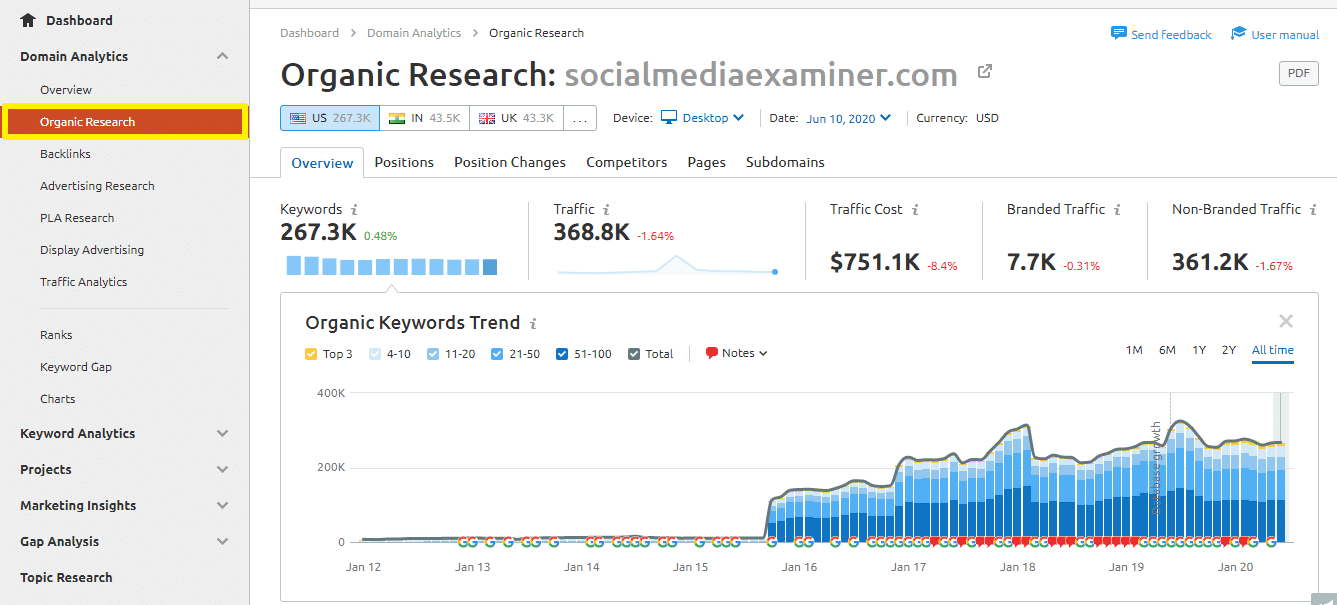Open Advertising Research in the sidebar

97,186
